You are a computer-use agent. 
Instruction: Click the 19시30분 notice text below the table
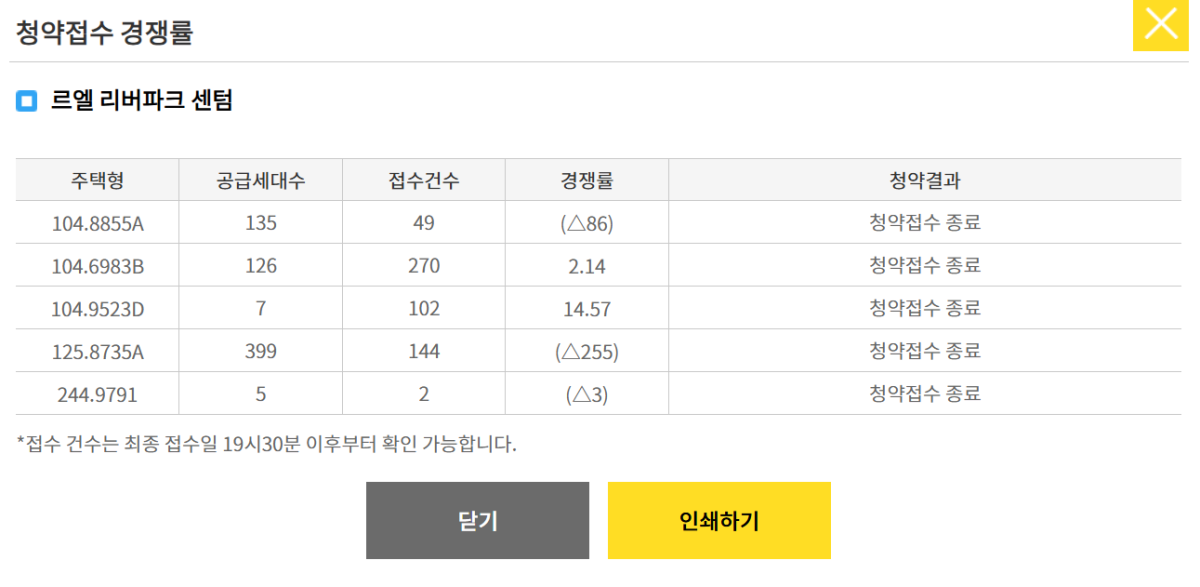266,444
